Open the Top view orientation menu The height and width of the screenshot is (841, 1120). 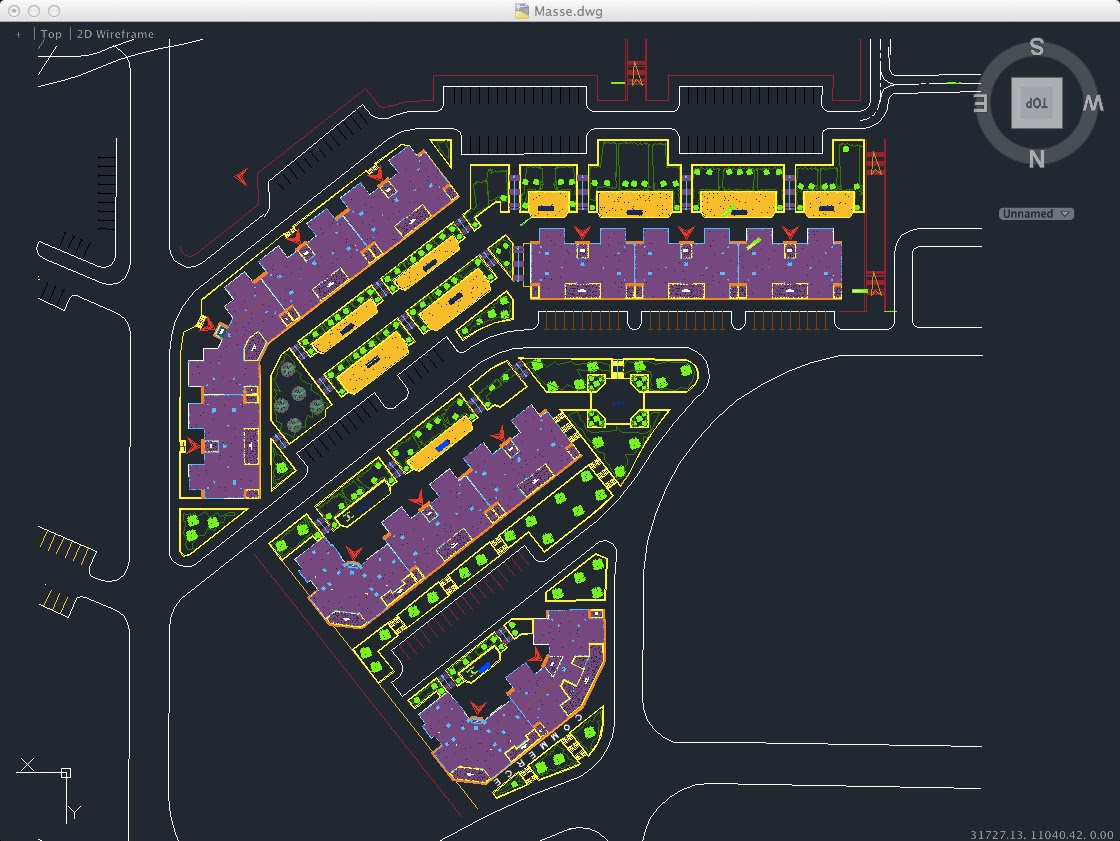coord(50,33)
